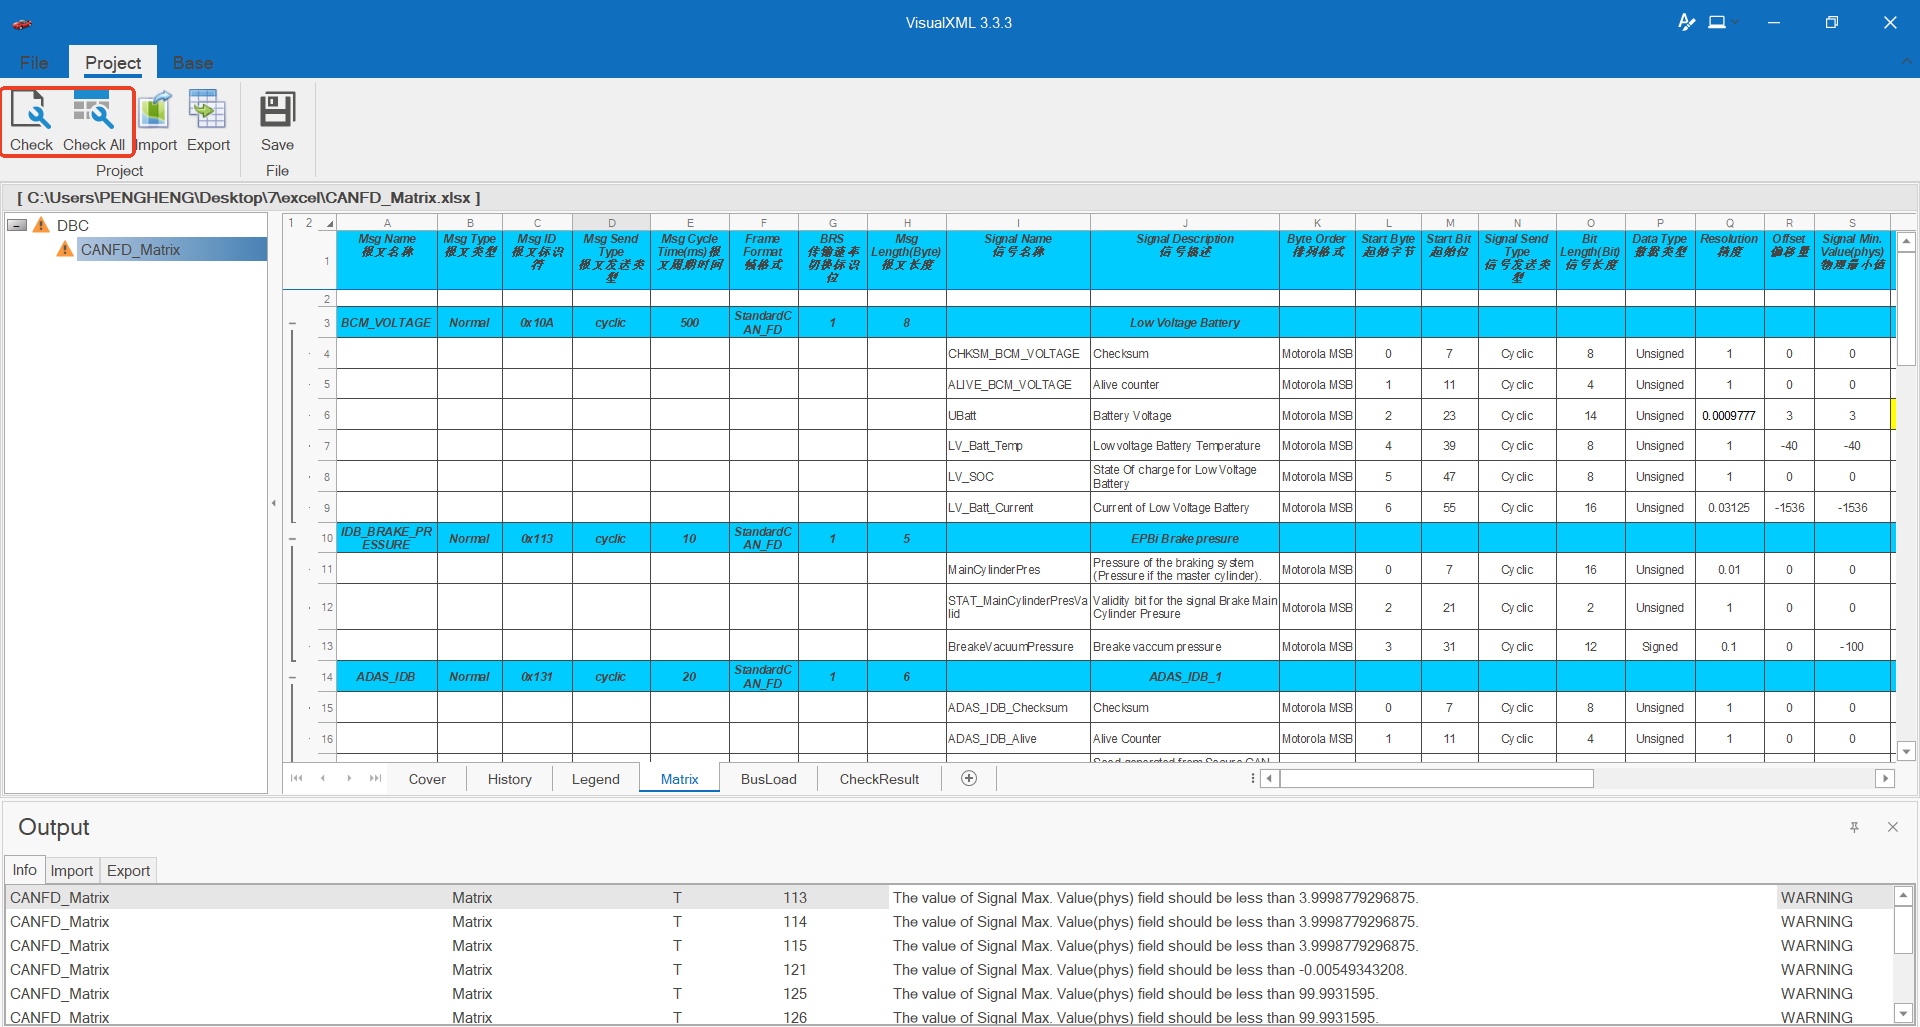Close the Output panel
The image size is (1920, 1027).
(1892, 827)
